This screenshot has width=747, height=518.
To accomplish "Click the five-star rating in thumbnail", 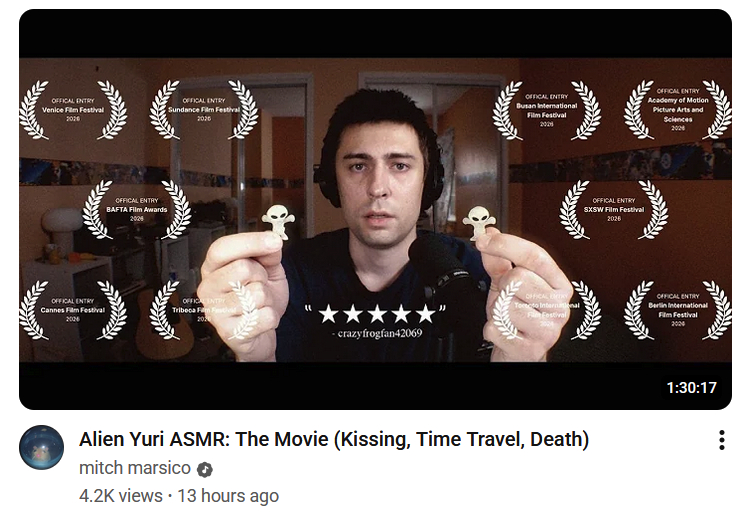I will pos(376,314).
